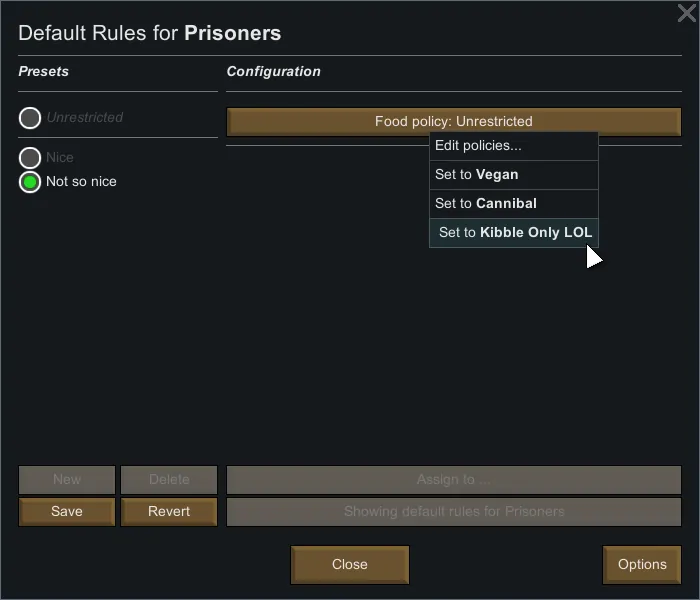Select the Unrestricted preset radio button

[x=30, y=118]
